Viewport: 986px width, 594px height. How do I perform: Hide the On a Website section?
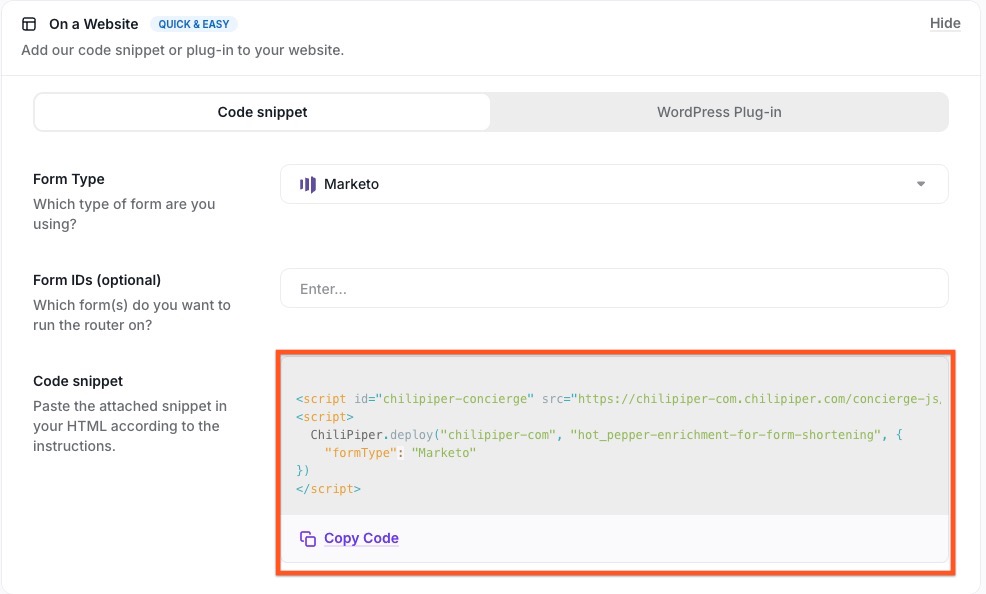944,23
